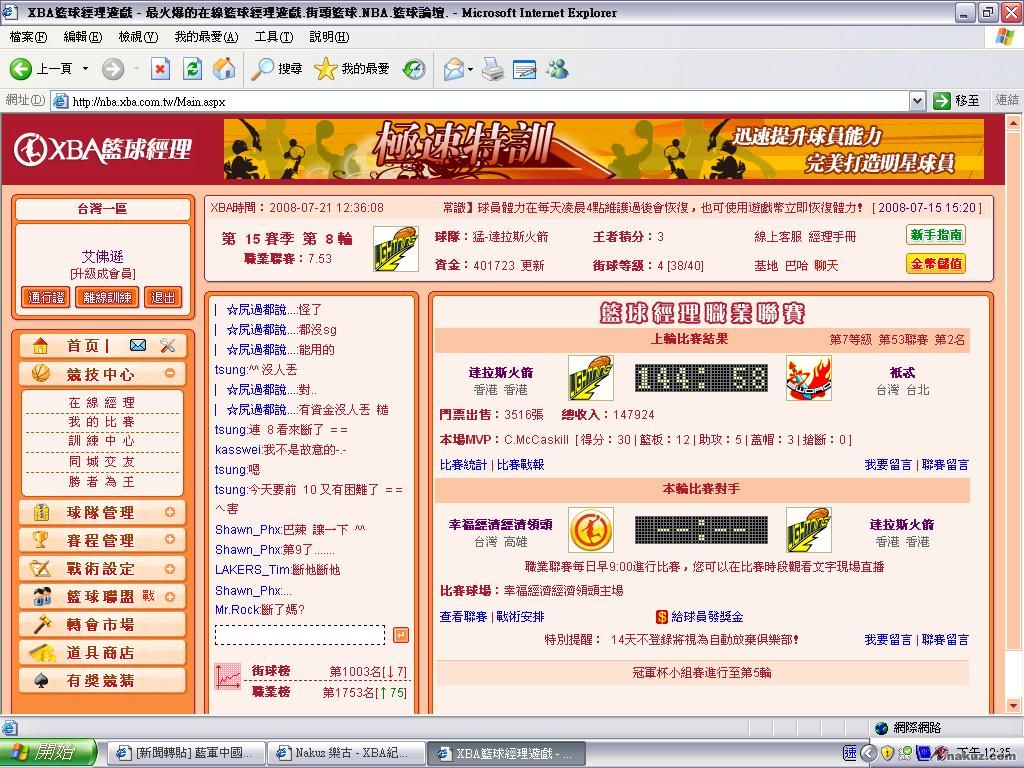Image resolution: width=1024 pixels, height=768 pixels.
Task: Open 我的最愛 favorites star in toolbar
Action: 352,69
